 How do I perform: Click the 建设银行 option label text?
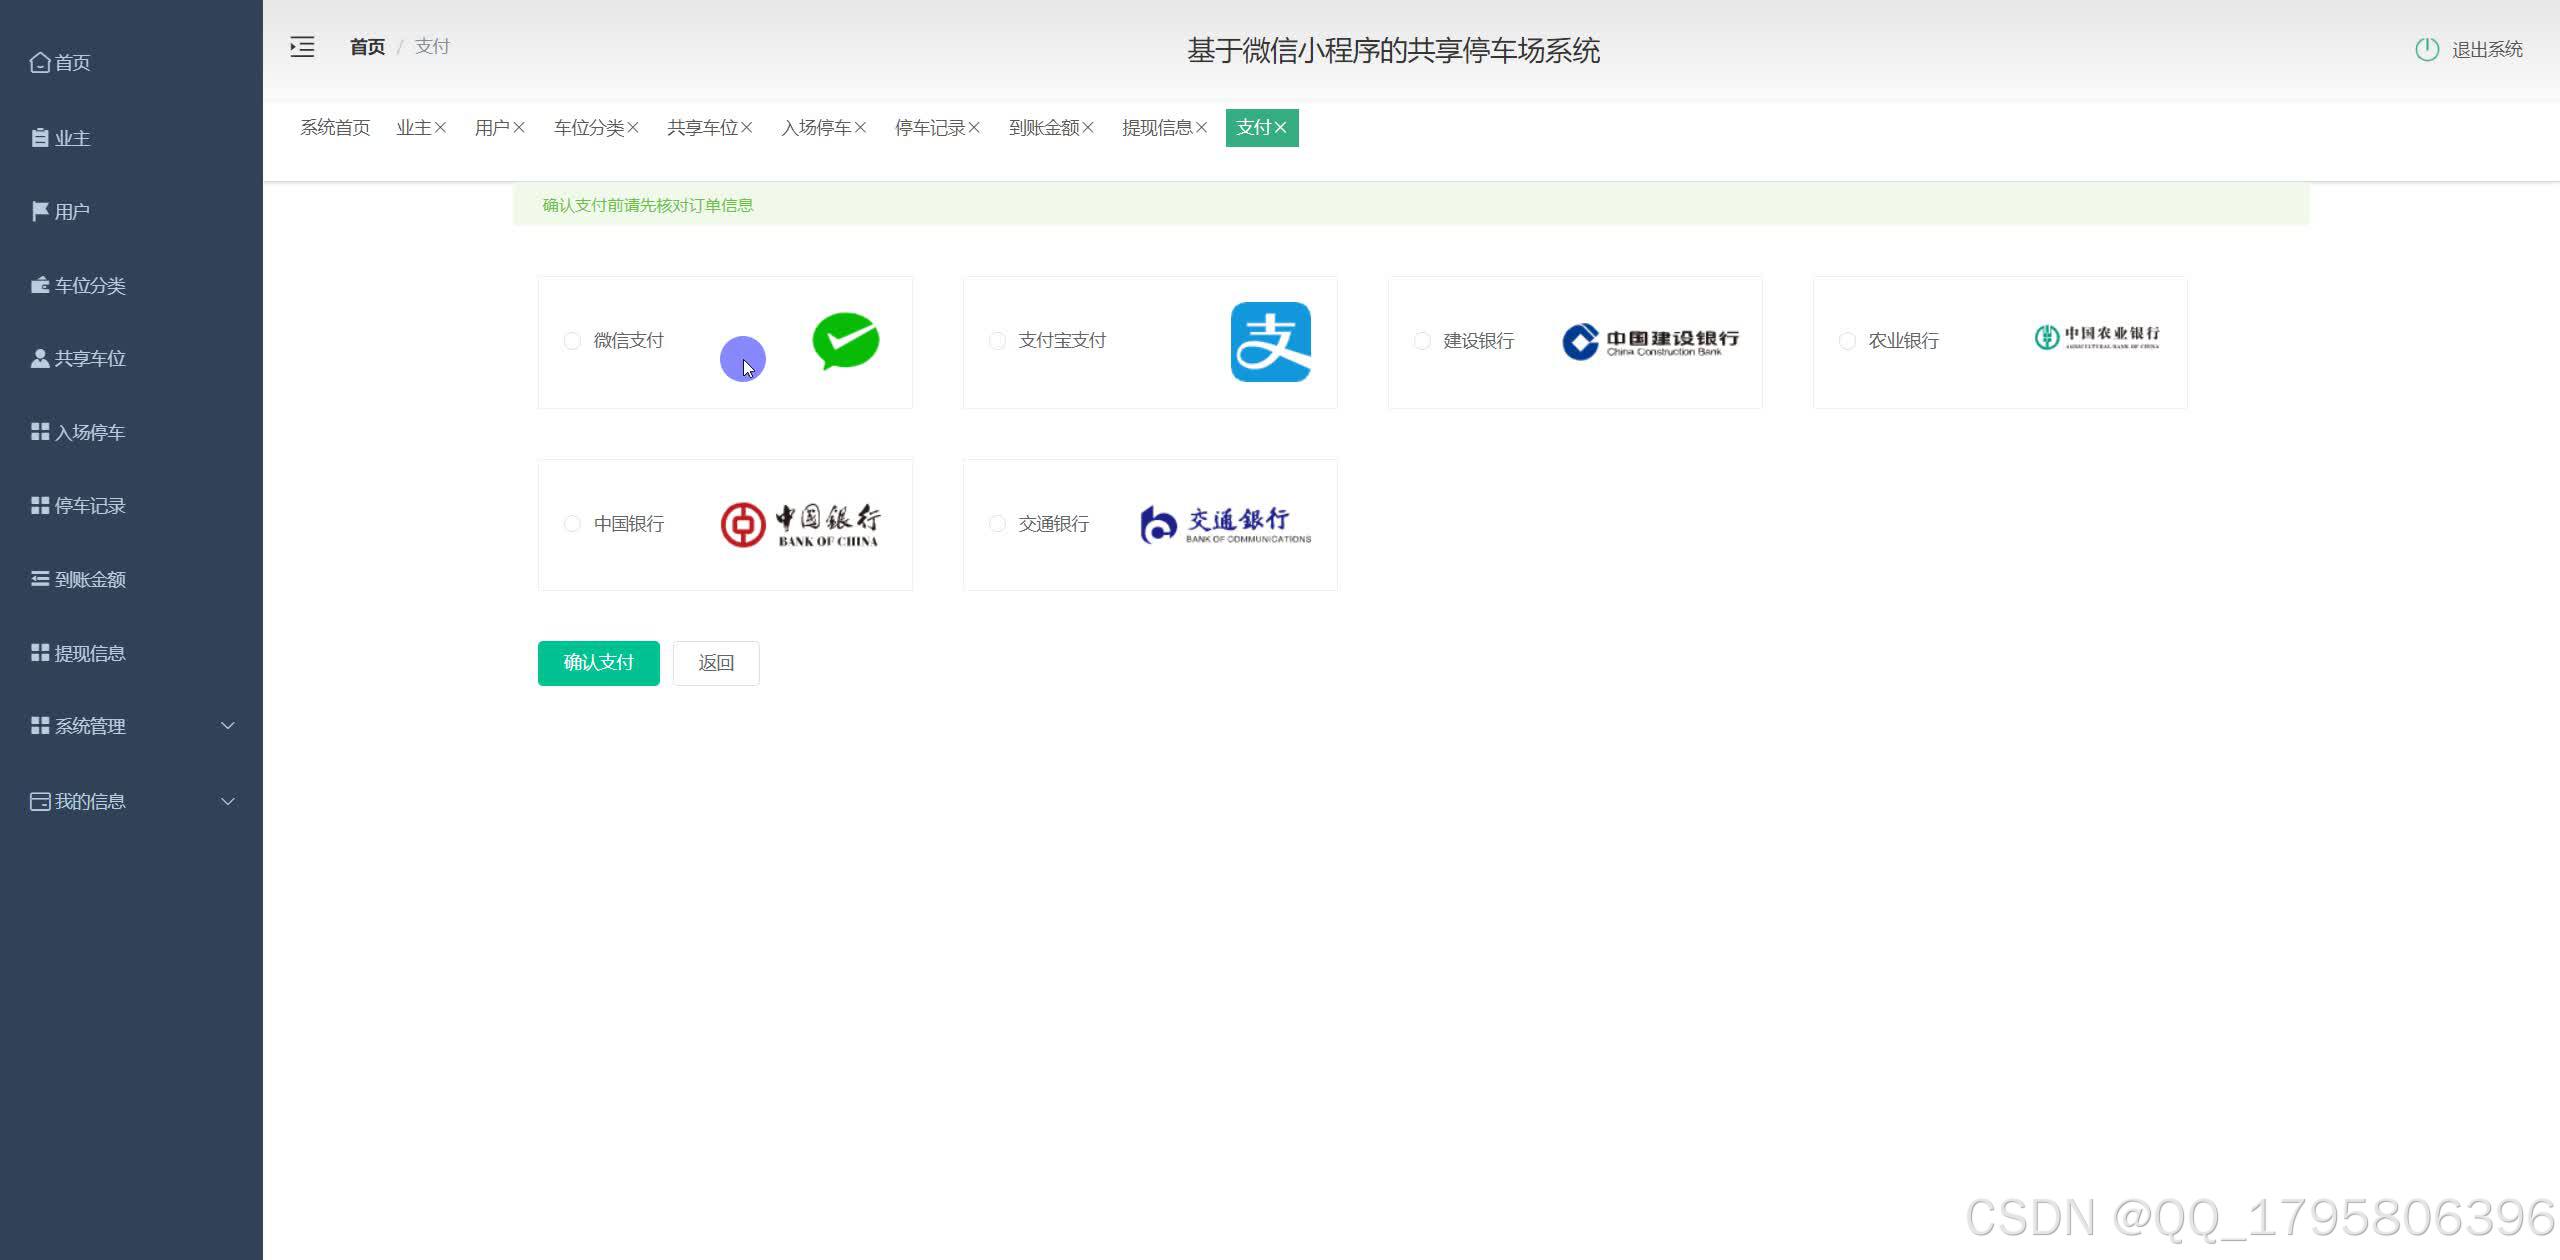[x=1478, y=341]
